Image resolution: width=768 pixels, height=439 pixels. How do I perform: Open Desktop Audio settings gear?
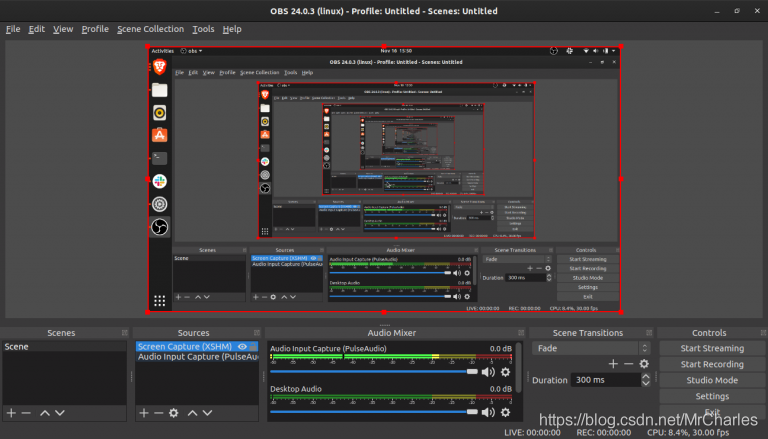pyautogui.click(x=505, y=413)
